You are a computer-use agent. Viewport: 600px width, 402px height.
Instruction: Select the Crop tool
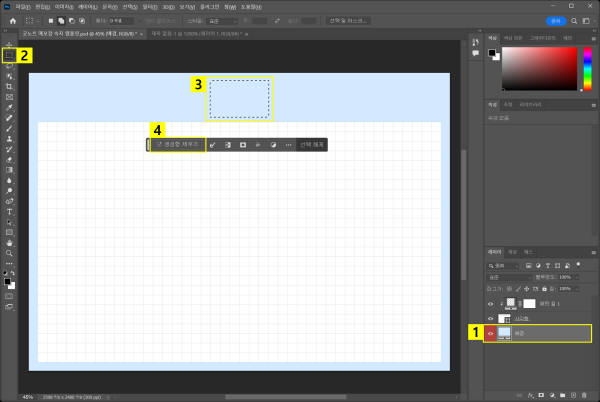tap(9, 87)
